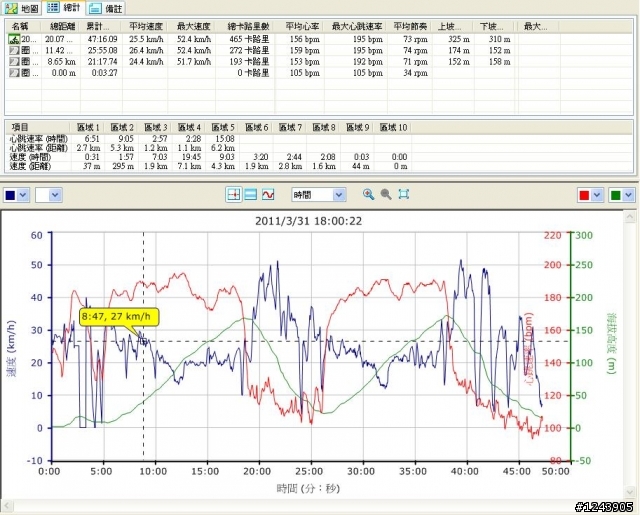Sort by the 平均心率 column header

point(300,27)
